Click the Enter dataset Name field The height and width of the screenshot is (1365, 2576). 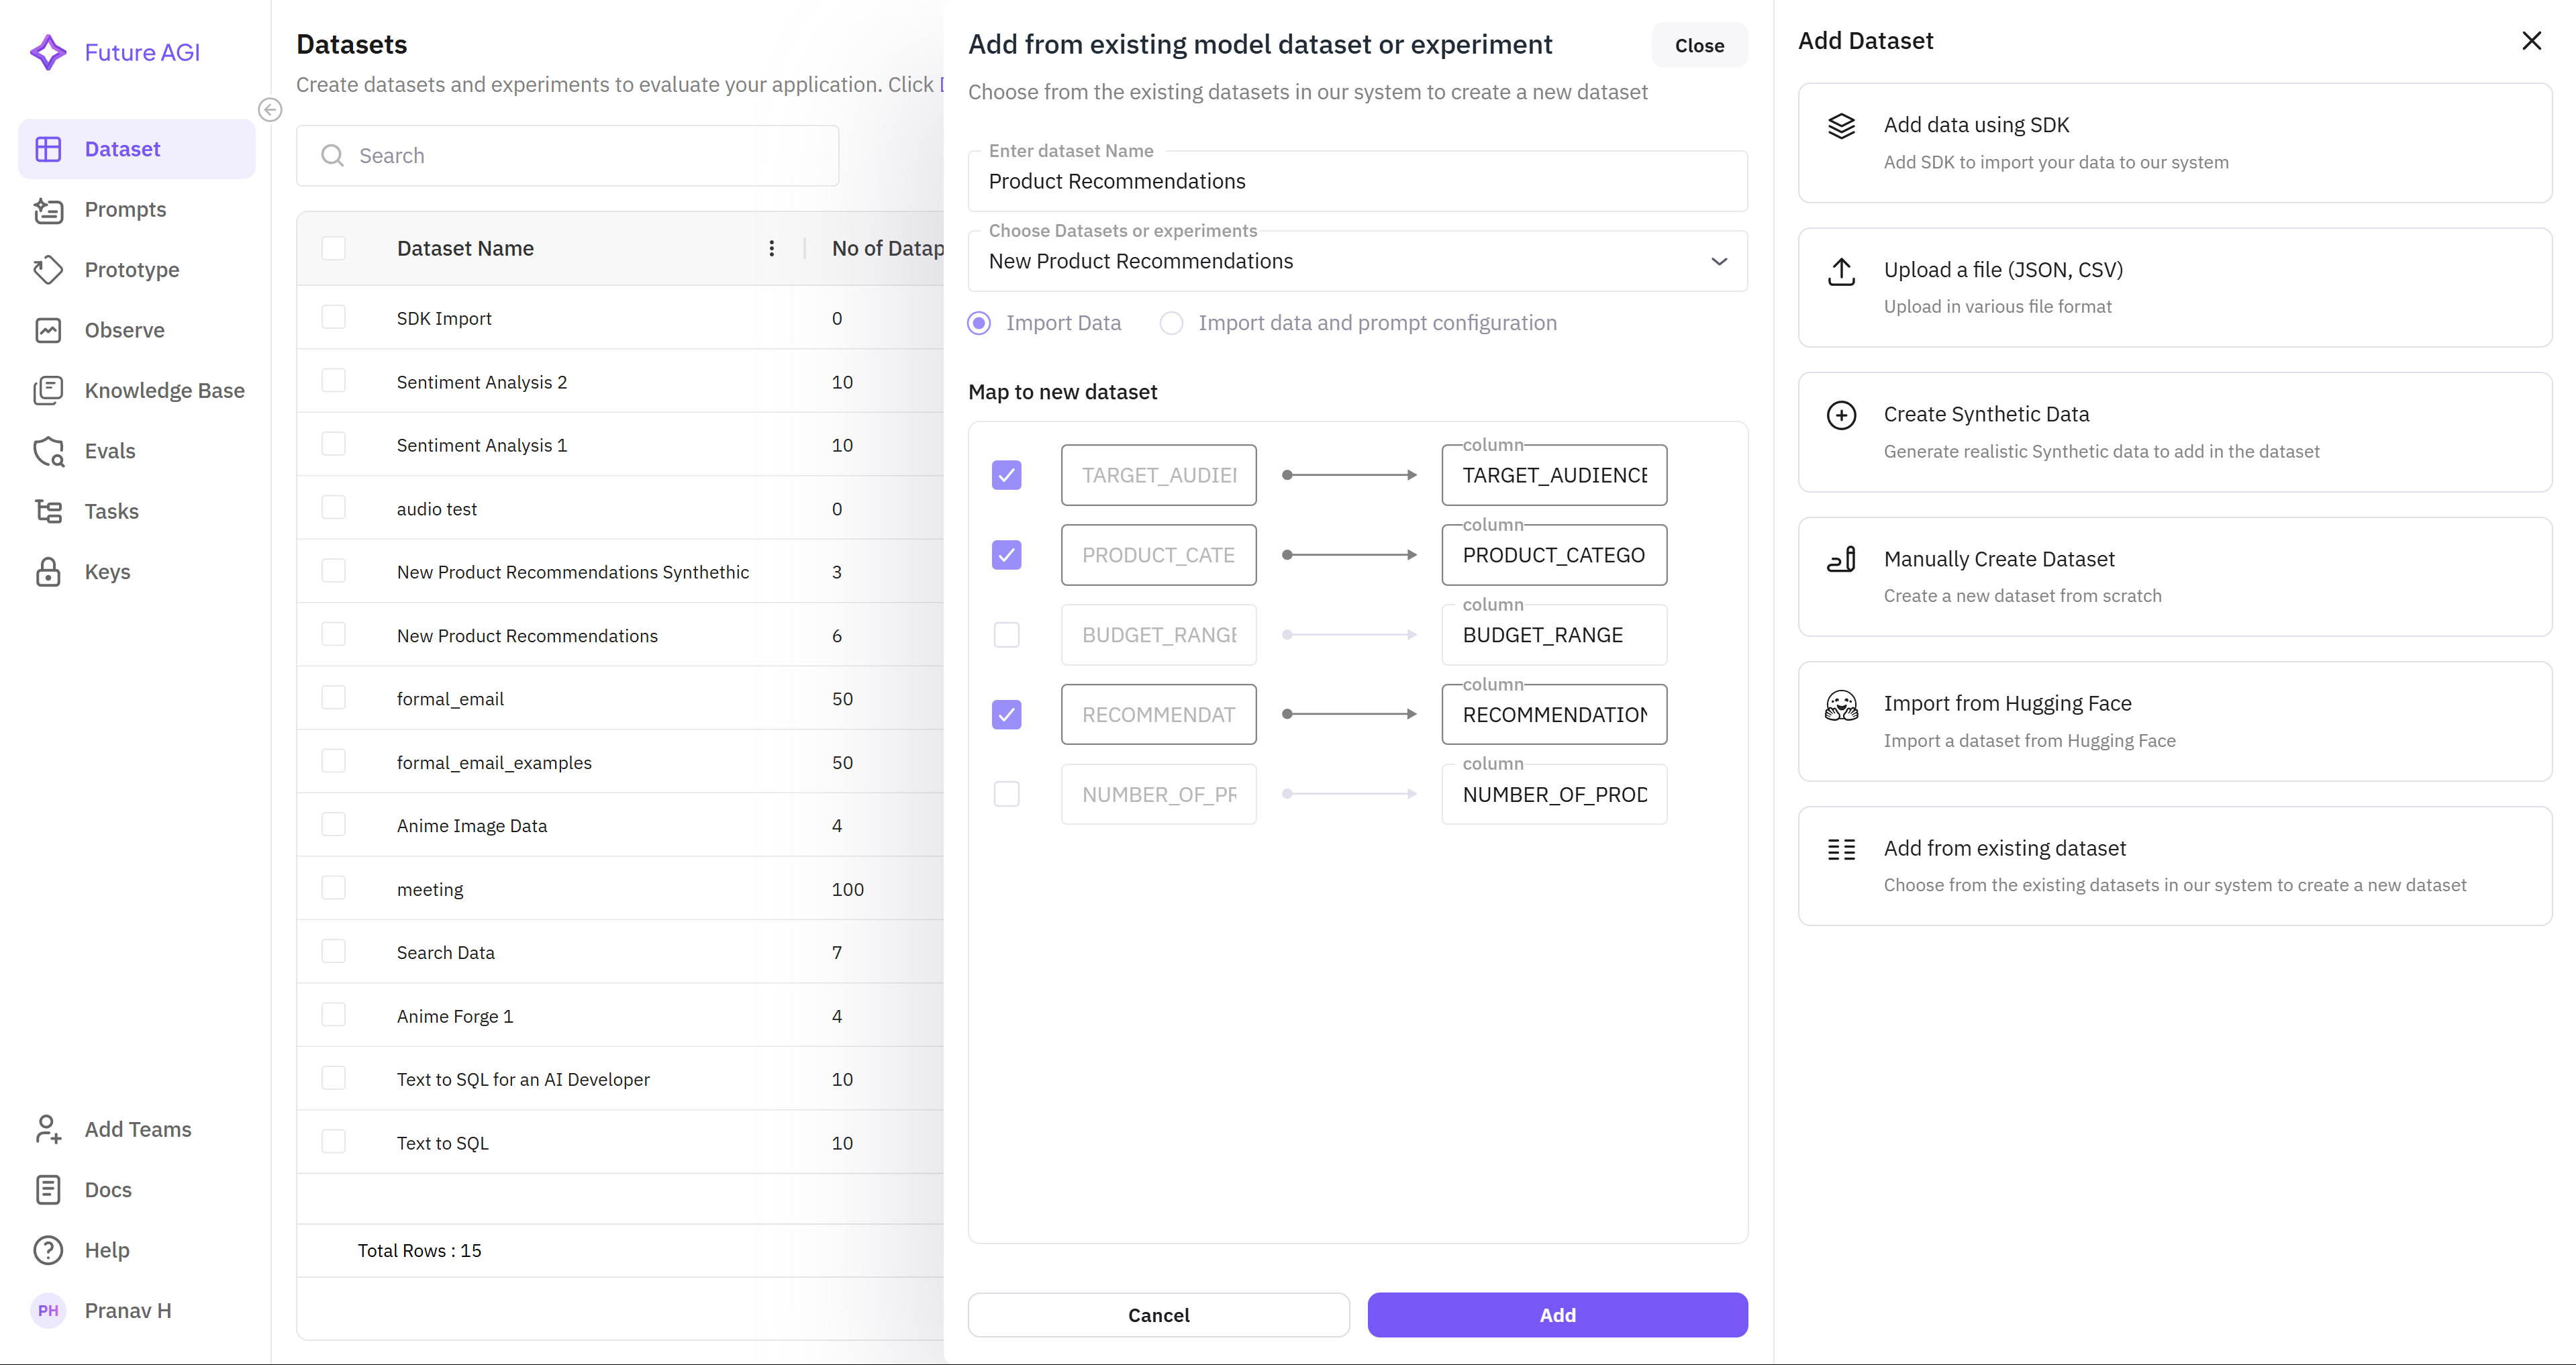[x=1356, y=182]
